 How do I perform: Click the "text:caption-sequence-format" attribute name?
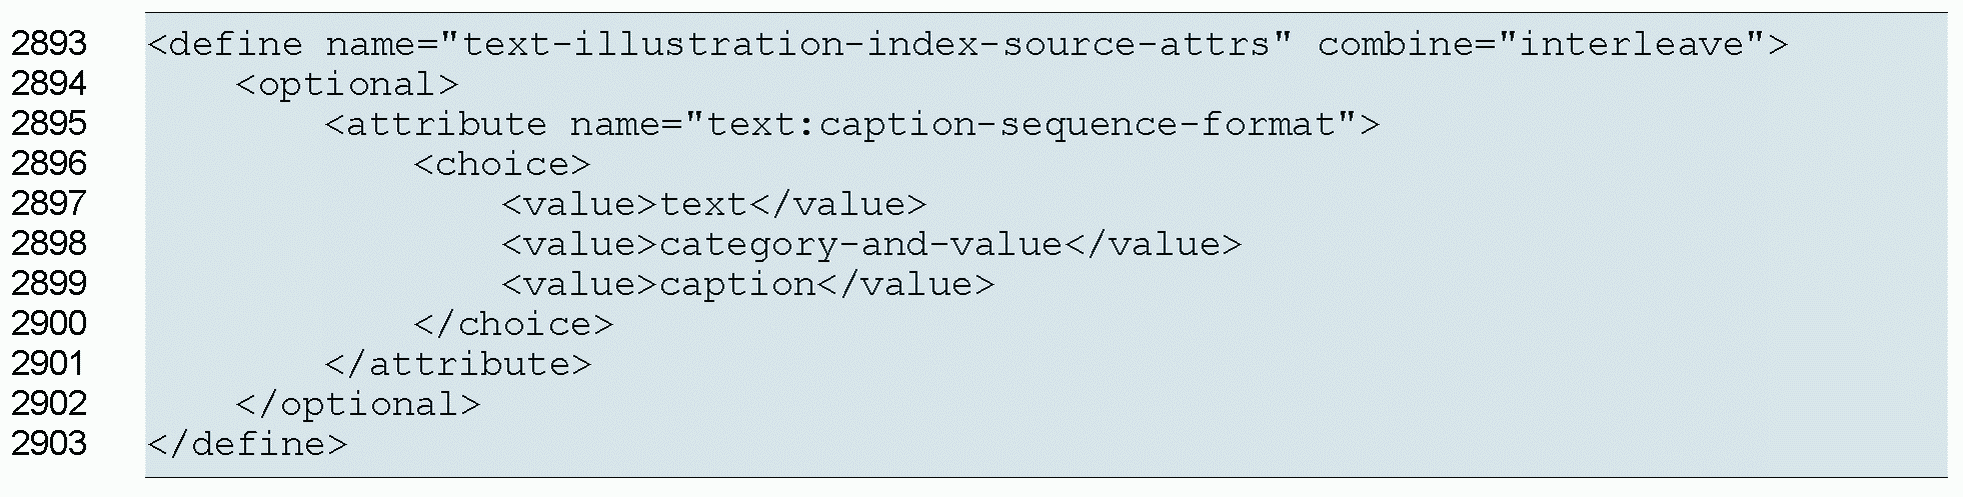(x=1020, y=125)
